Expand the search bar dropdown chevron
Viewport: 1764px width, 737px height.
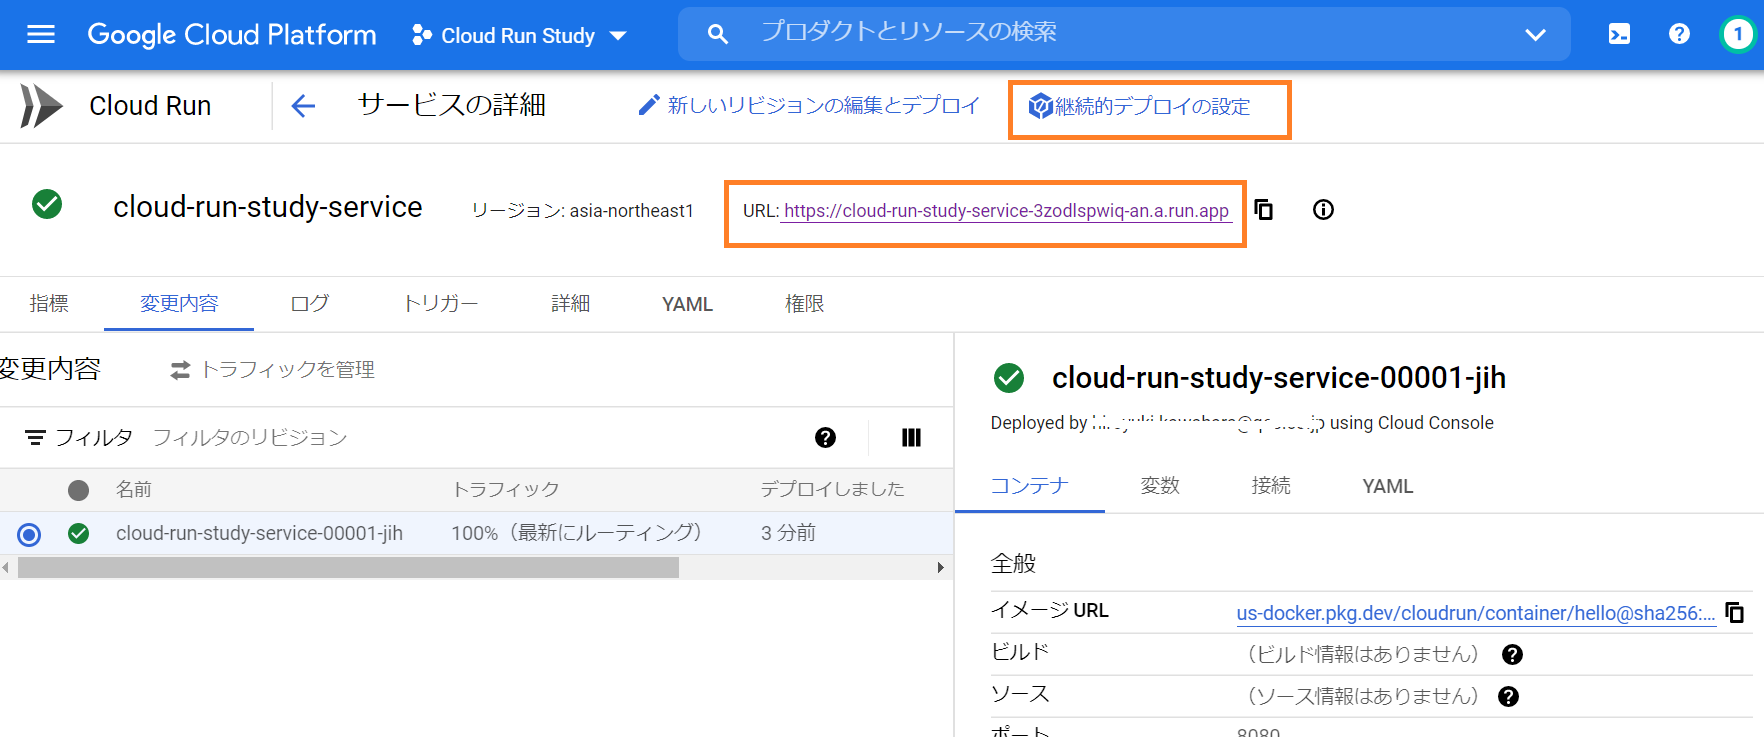point(1535,35)
